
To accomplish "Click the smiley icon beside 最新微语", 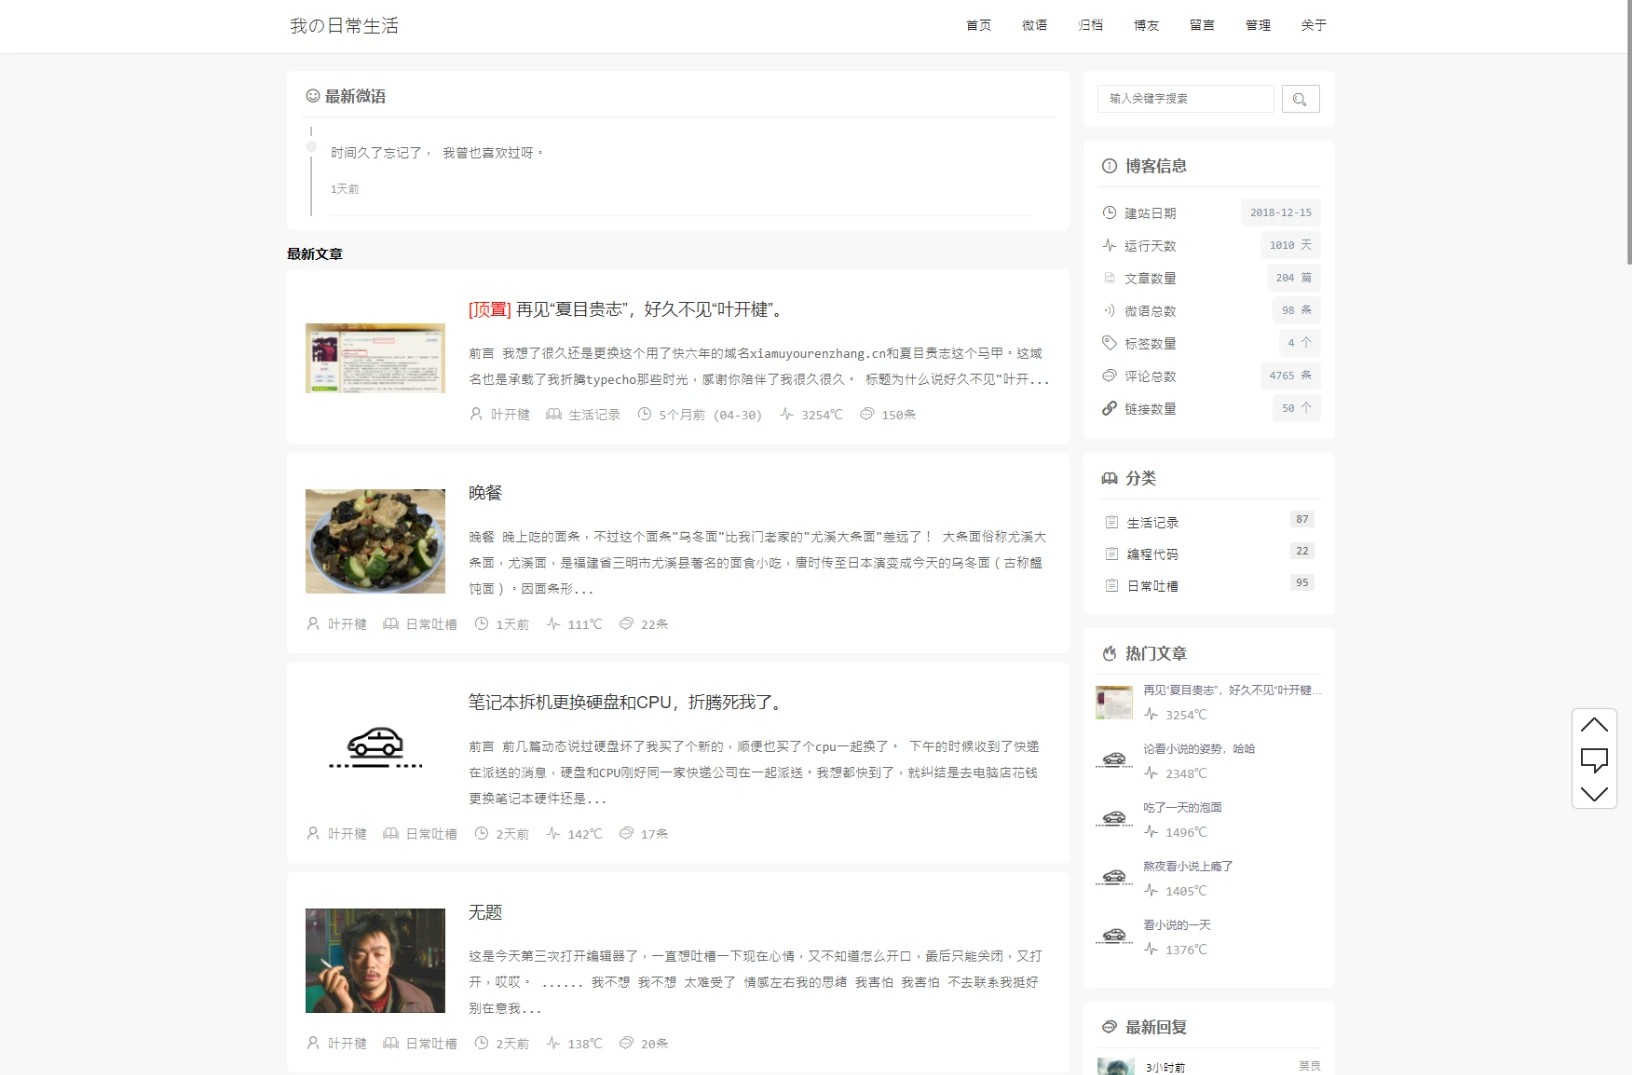I will tap(313, 96).
